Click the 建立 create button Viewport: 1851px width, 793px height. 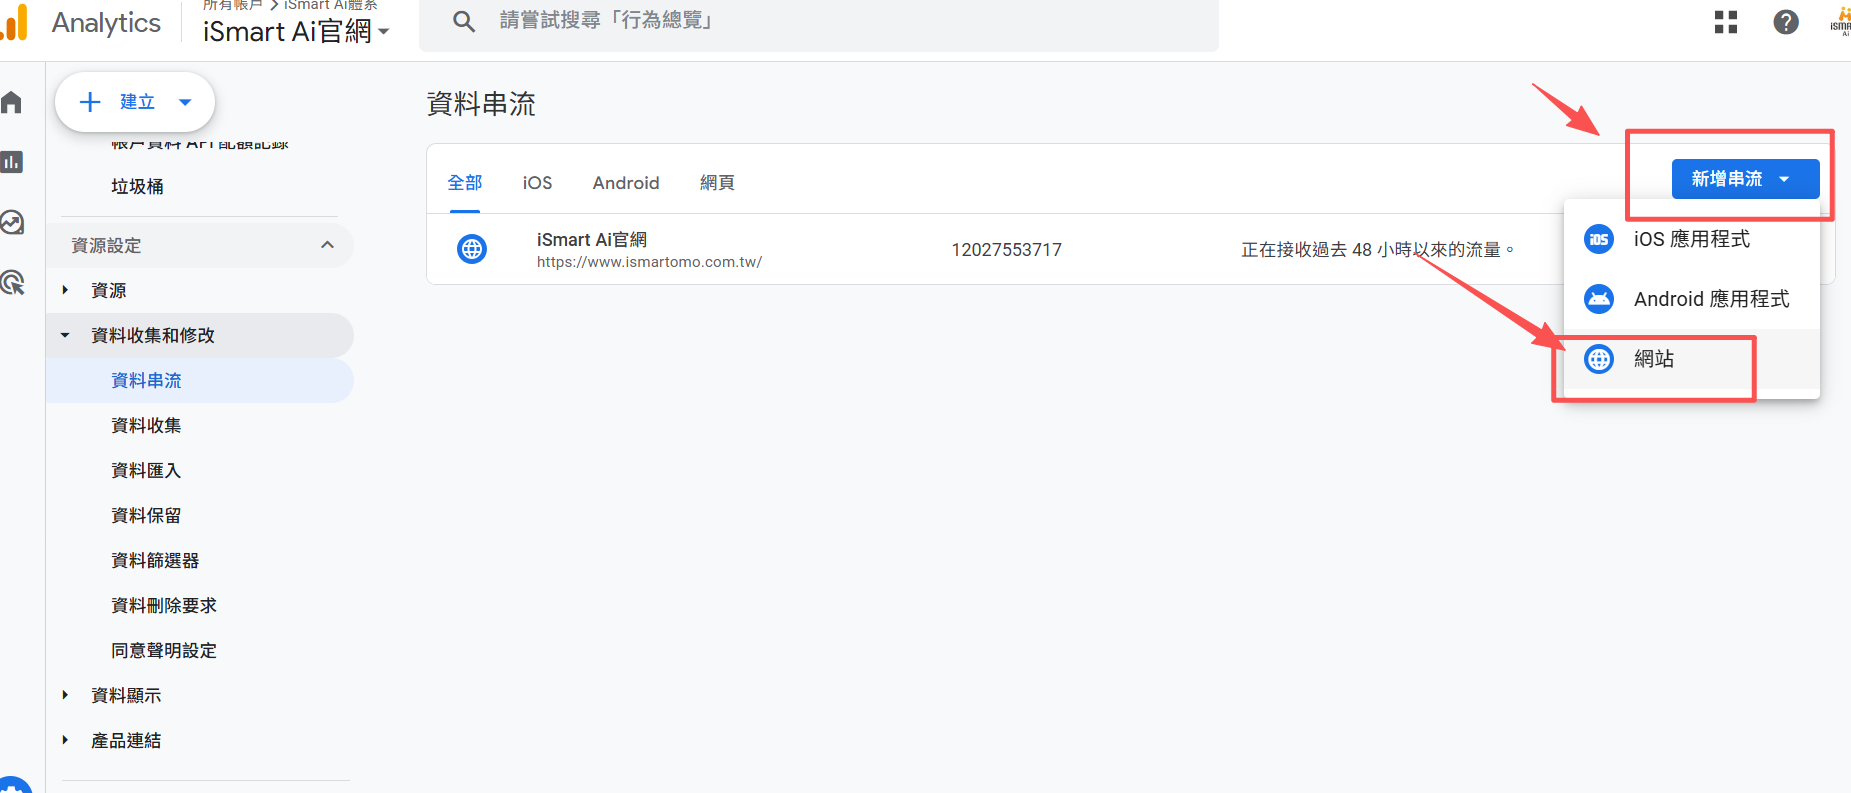(134, 102)
